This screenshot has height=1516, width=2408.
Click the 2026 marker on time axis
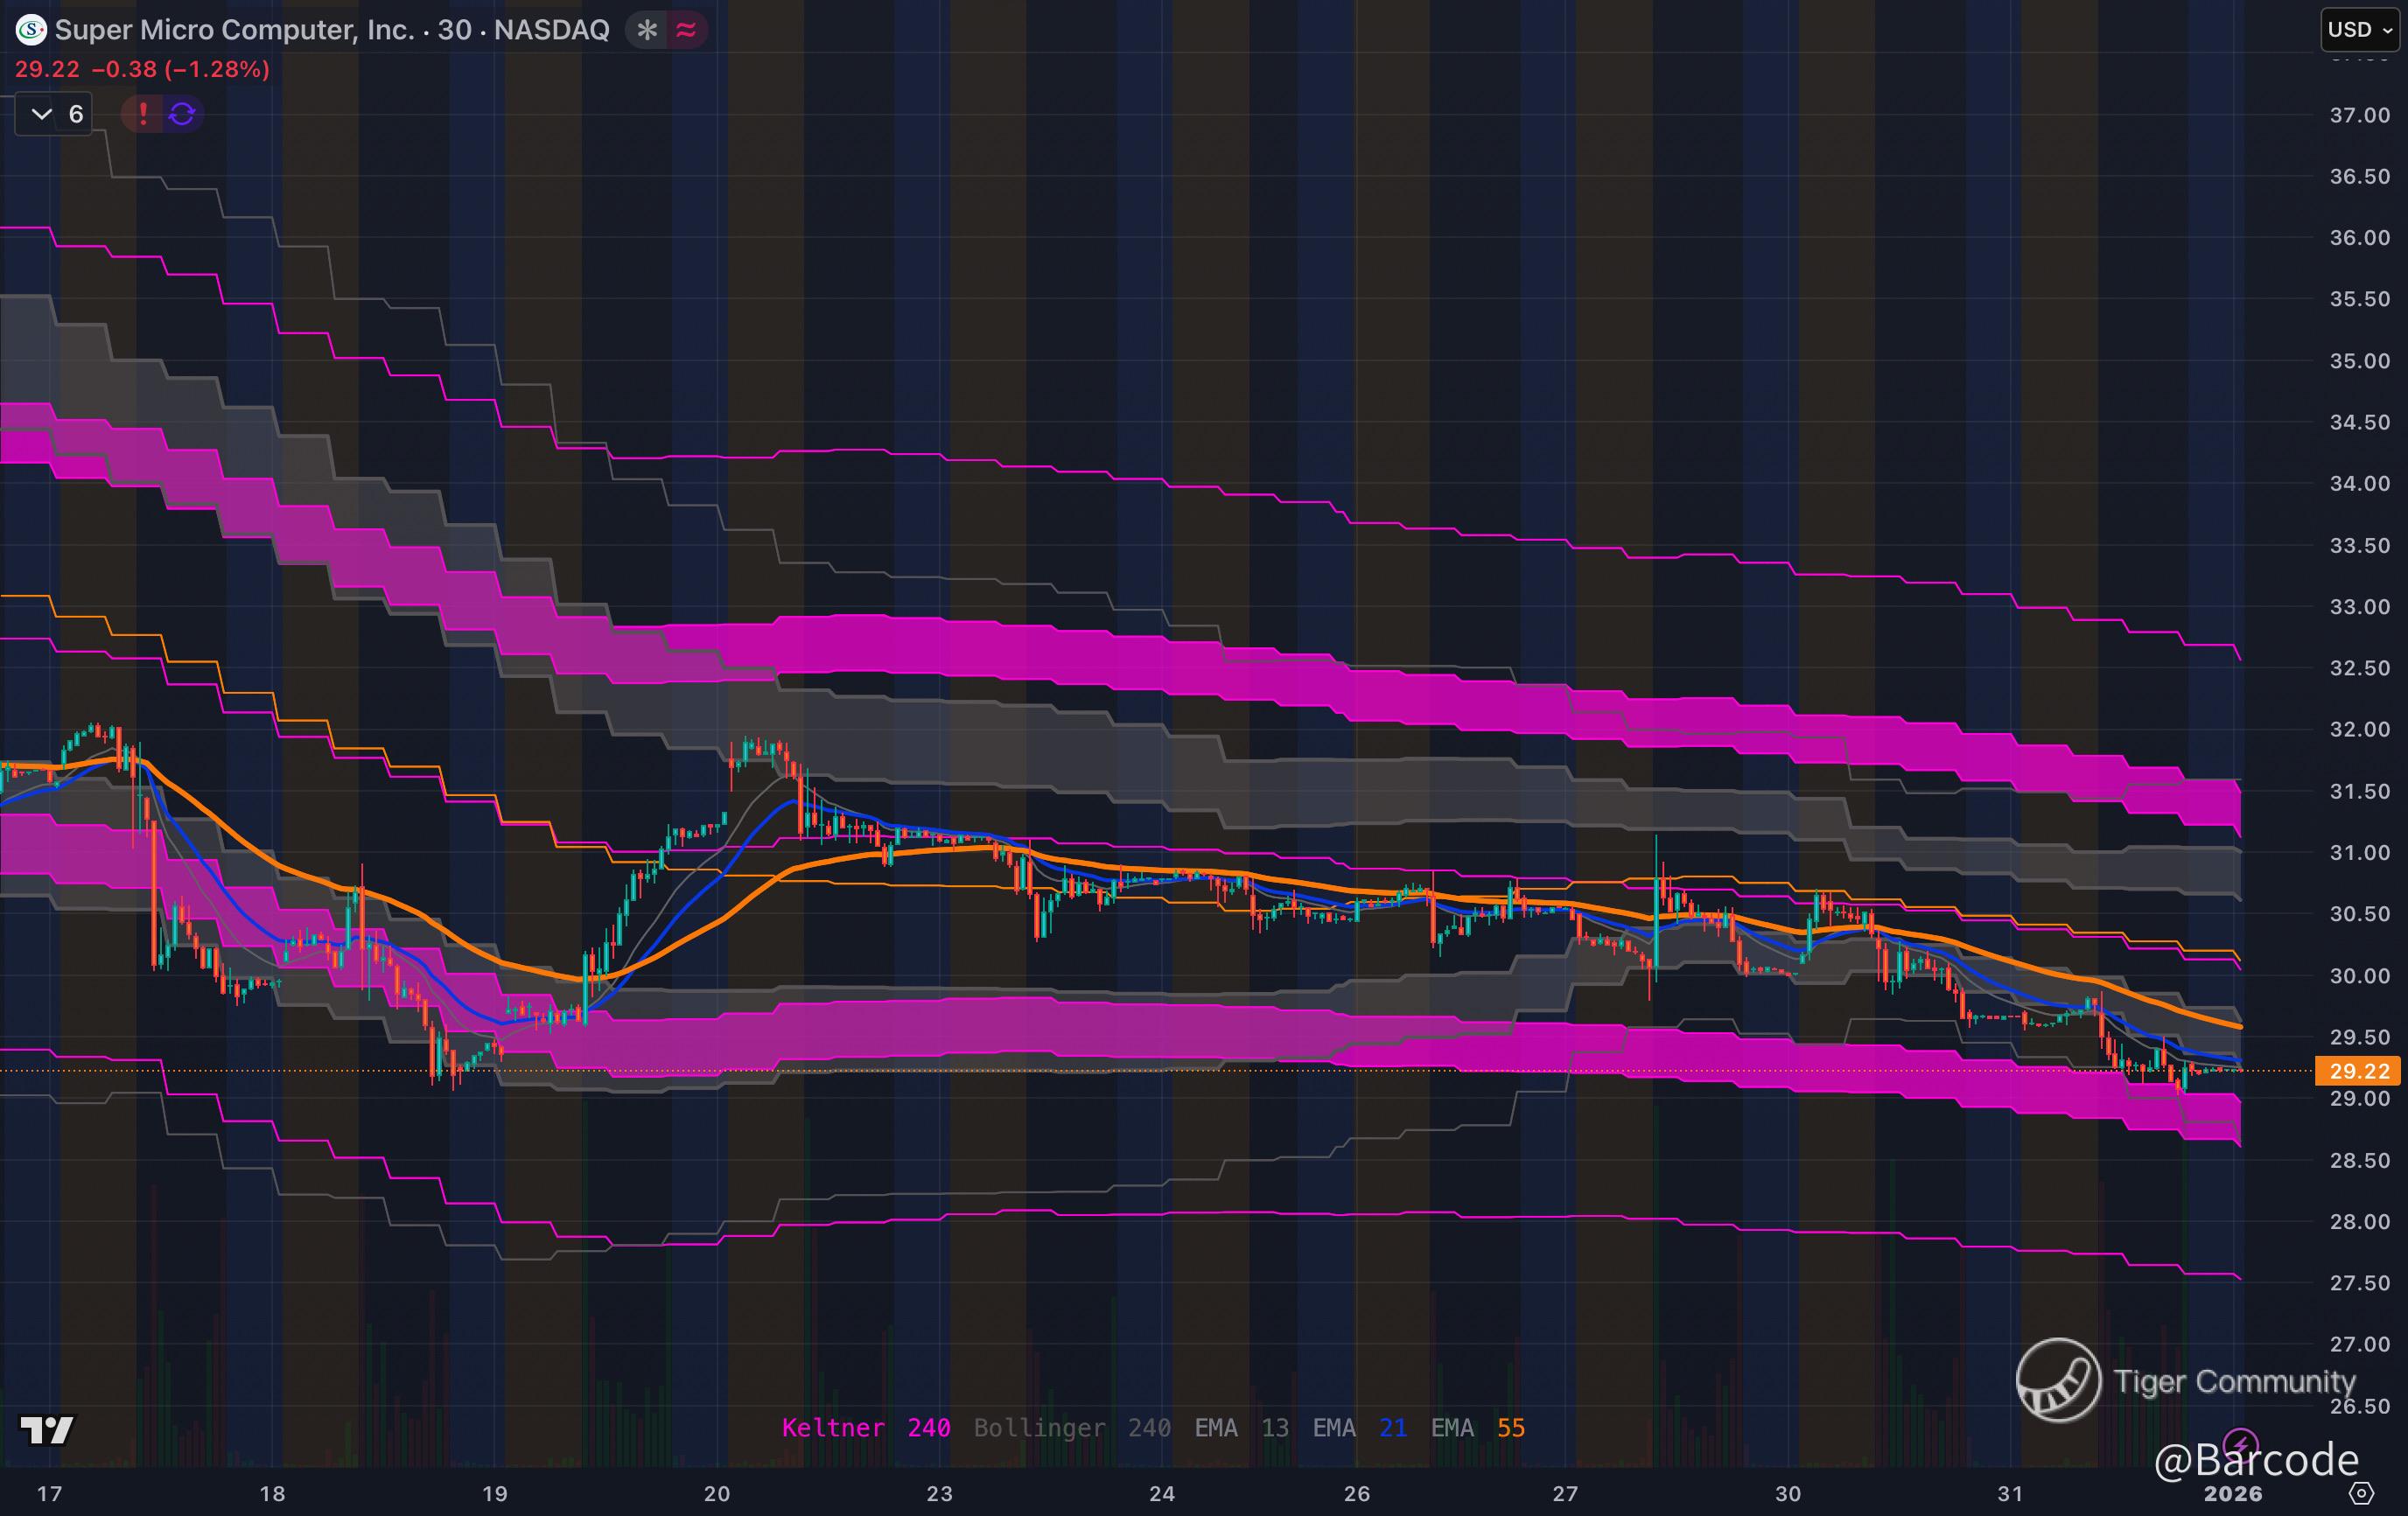2232,1494
